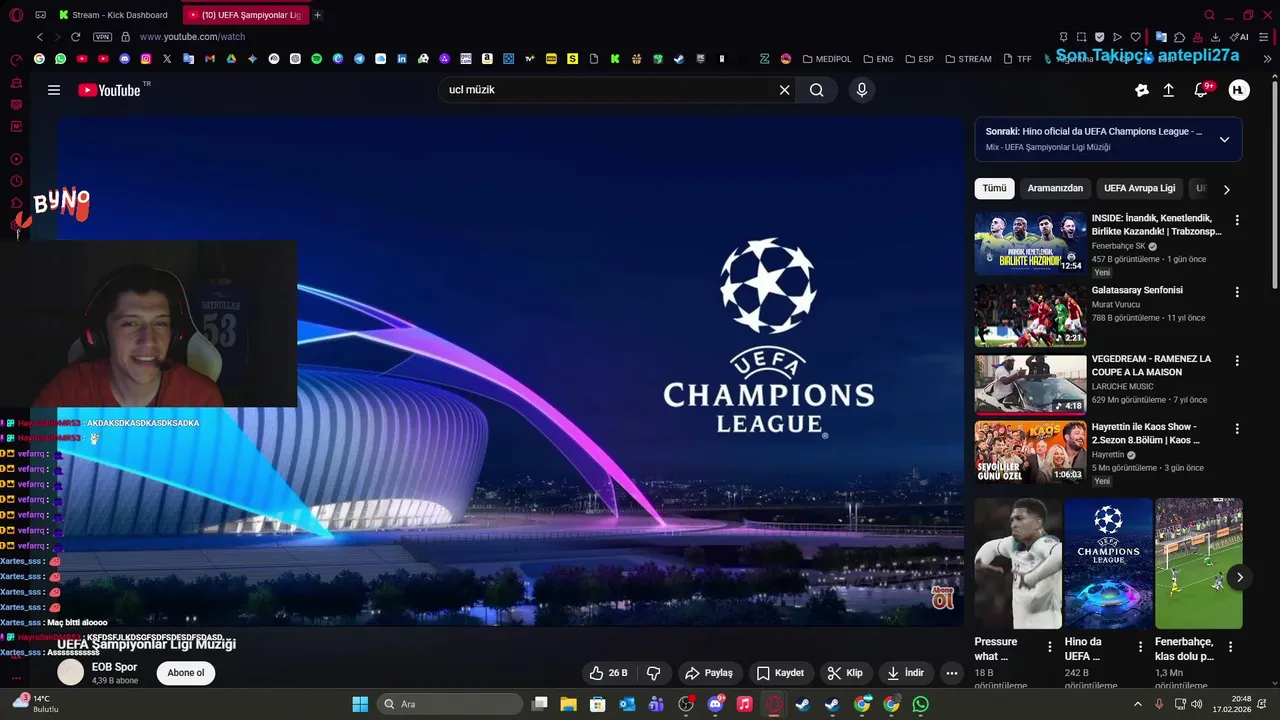
Task: Clear the search box with X
Action: (x=785, y=90)
